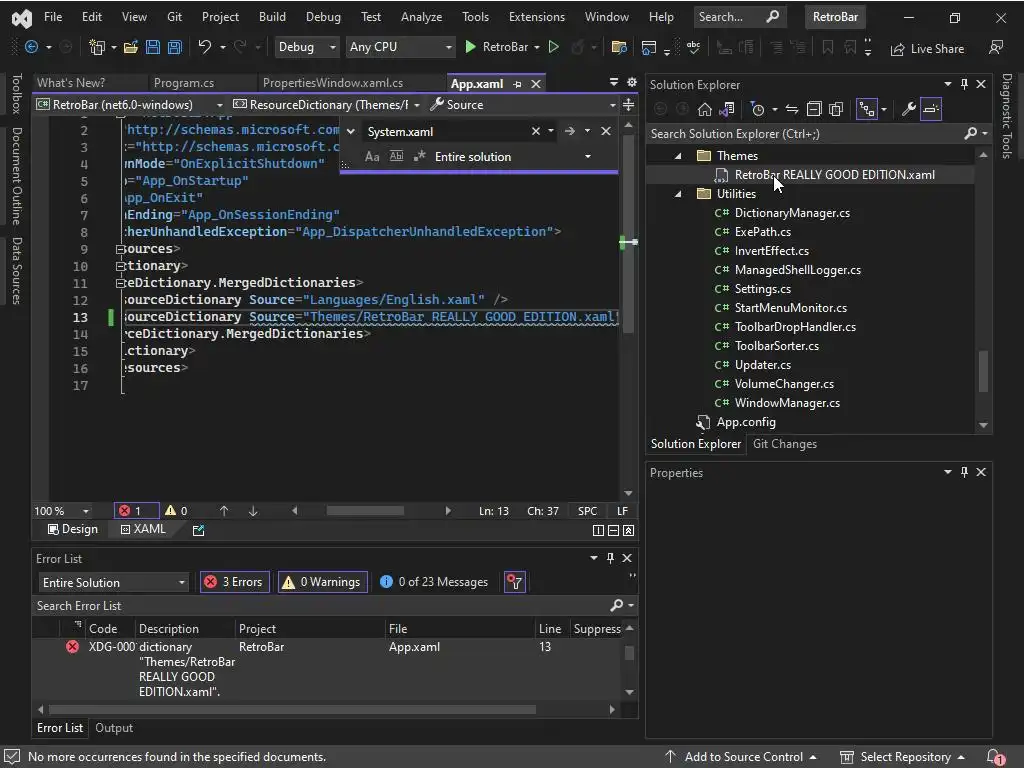This screenshot has height=768, width=1024.
Task: Click the Open File folder icon
Action: tap(131, 47)
